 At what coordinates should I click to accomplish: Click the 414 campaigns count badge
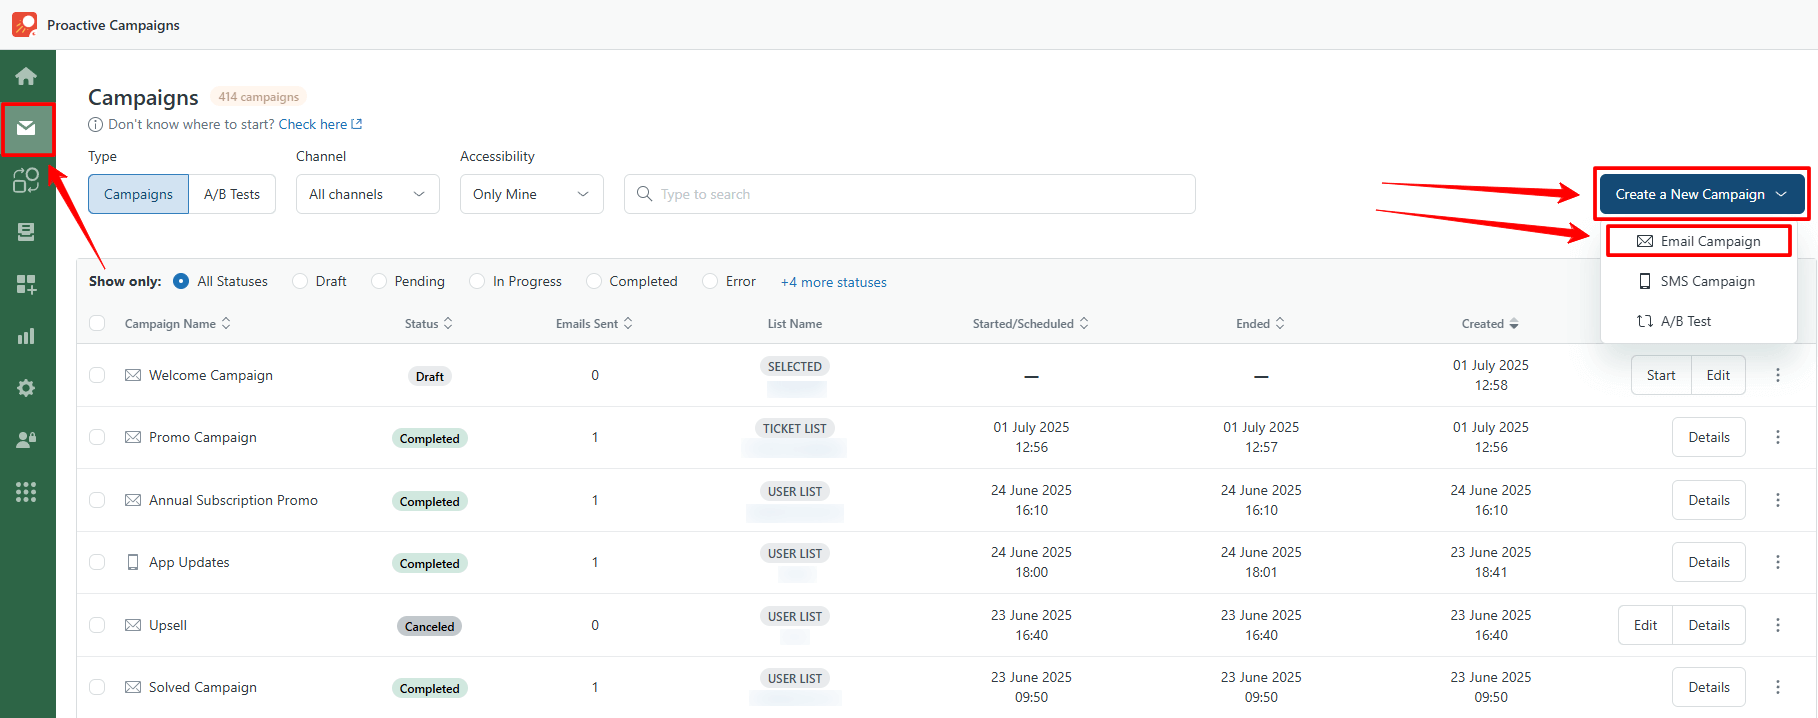pos(258,97)
